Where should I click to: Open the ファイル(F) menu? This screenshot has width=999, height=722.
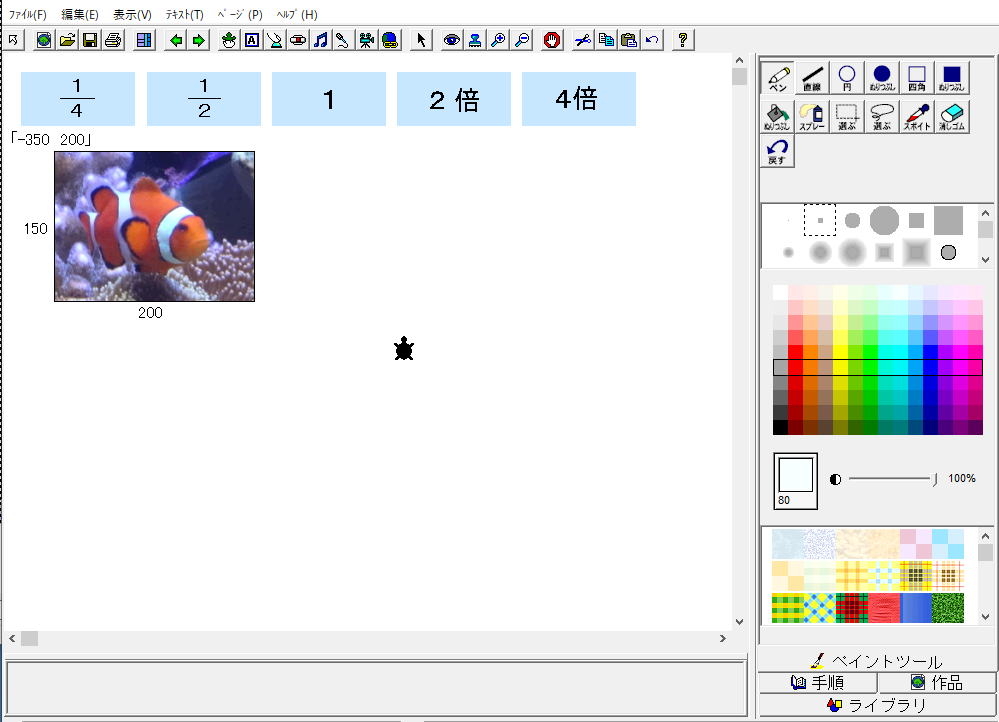pos(28,15)
